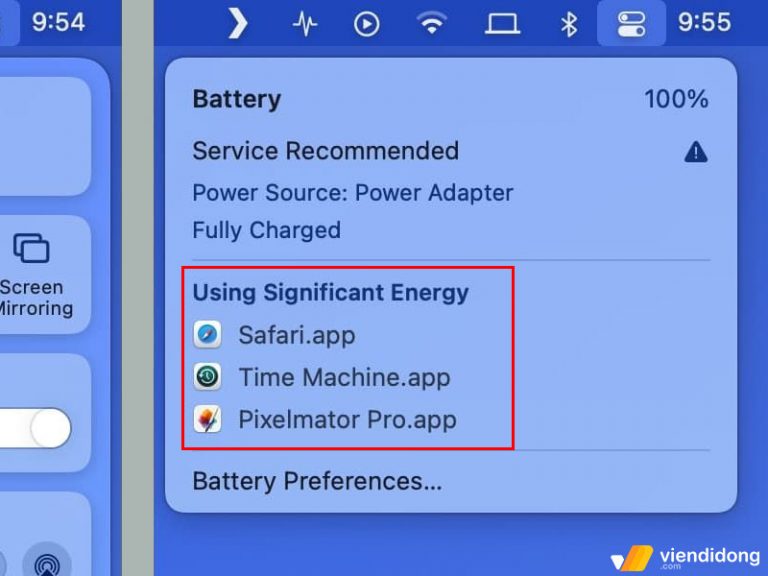Click the Time Machine.app icon
The width and height of the screenshot is (768, 576).
(x=207, y=377)
